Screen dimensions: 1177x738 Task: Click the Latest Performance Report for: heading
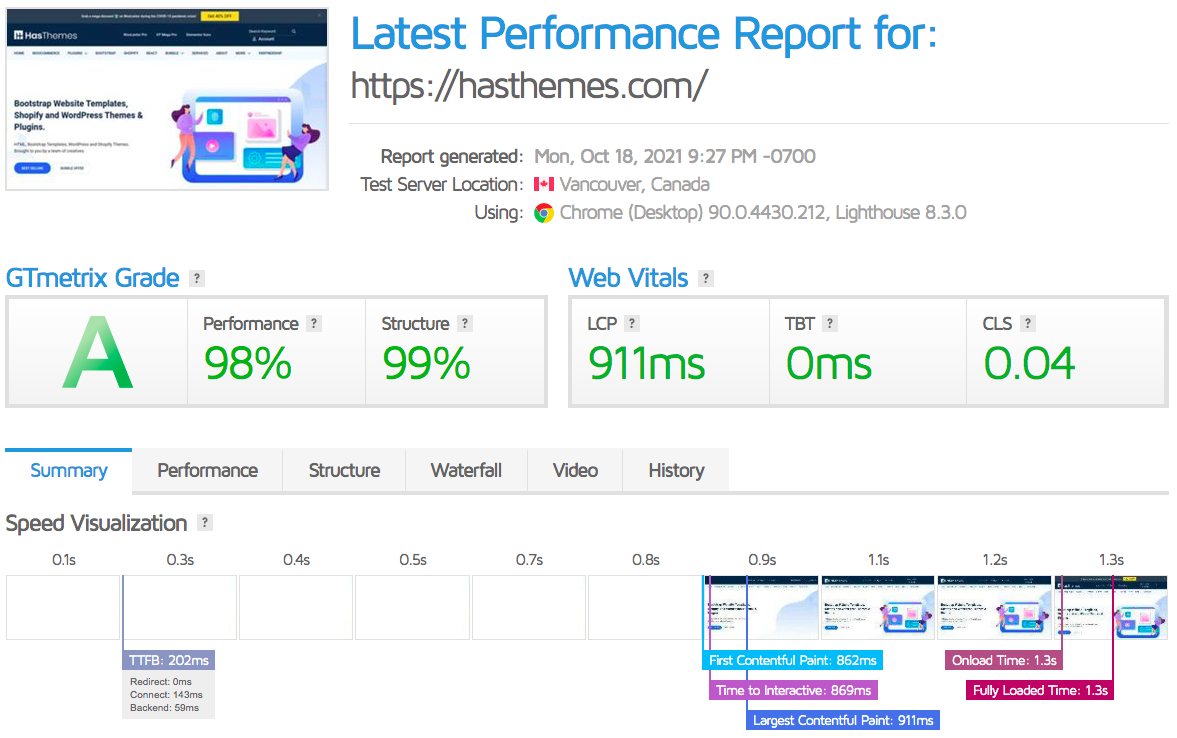point(644,35)
